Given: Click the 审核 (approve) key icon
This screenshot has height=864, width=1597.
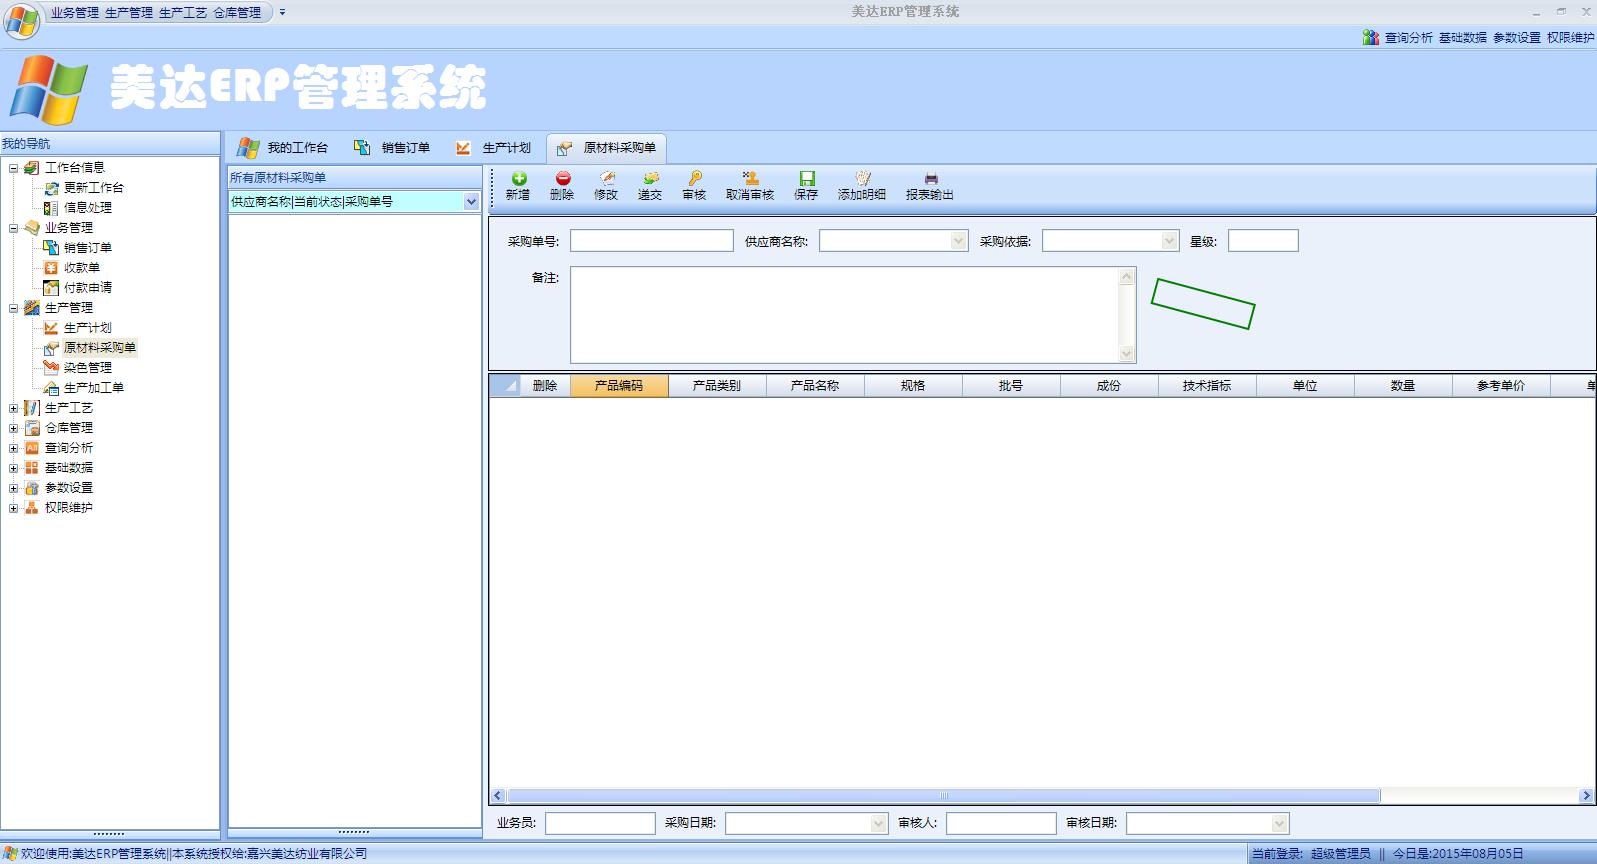Looking at the screenshot, I should click(694, 179).
